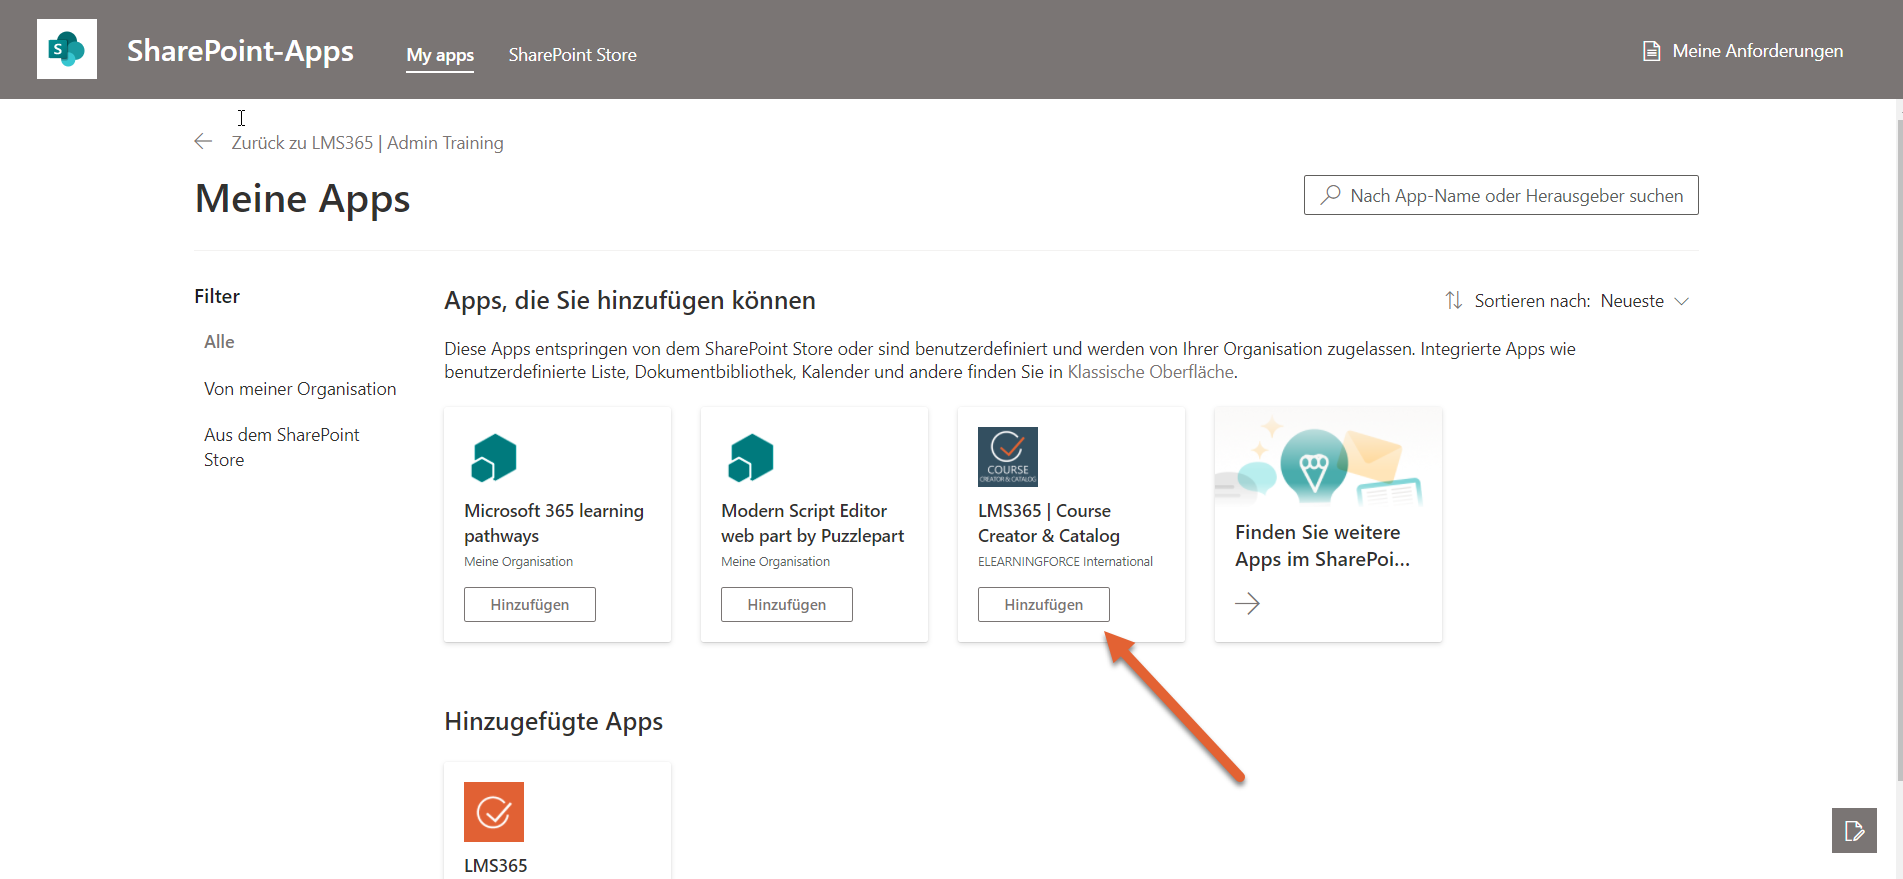The image size is (1903, 879).
Task: Open the Meine Anforderungen page
Action: point(1743,51)
